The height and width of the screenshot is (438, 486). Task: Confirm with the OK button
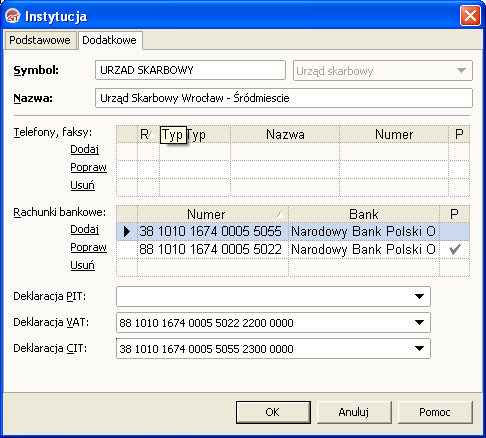coord(273,412)
